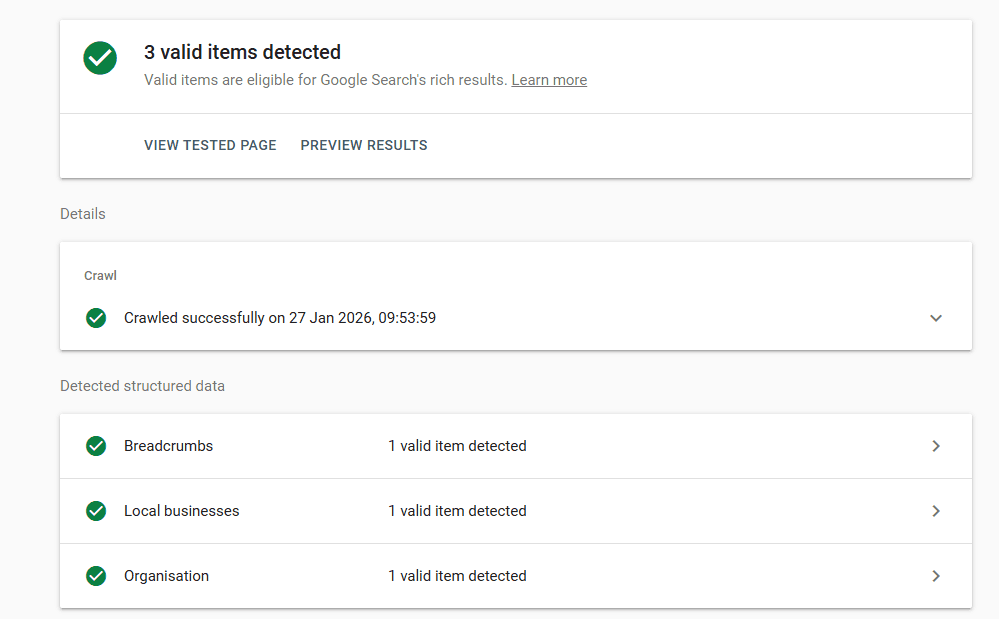Select the Organisation row label

pyautogui.click(x=166, y=576)
